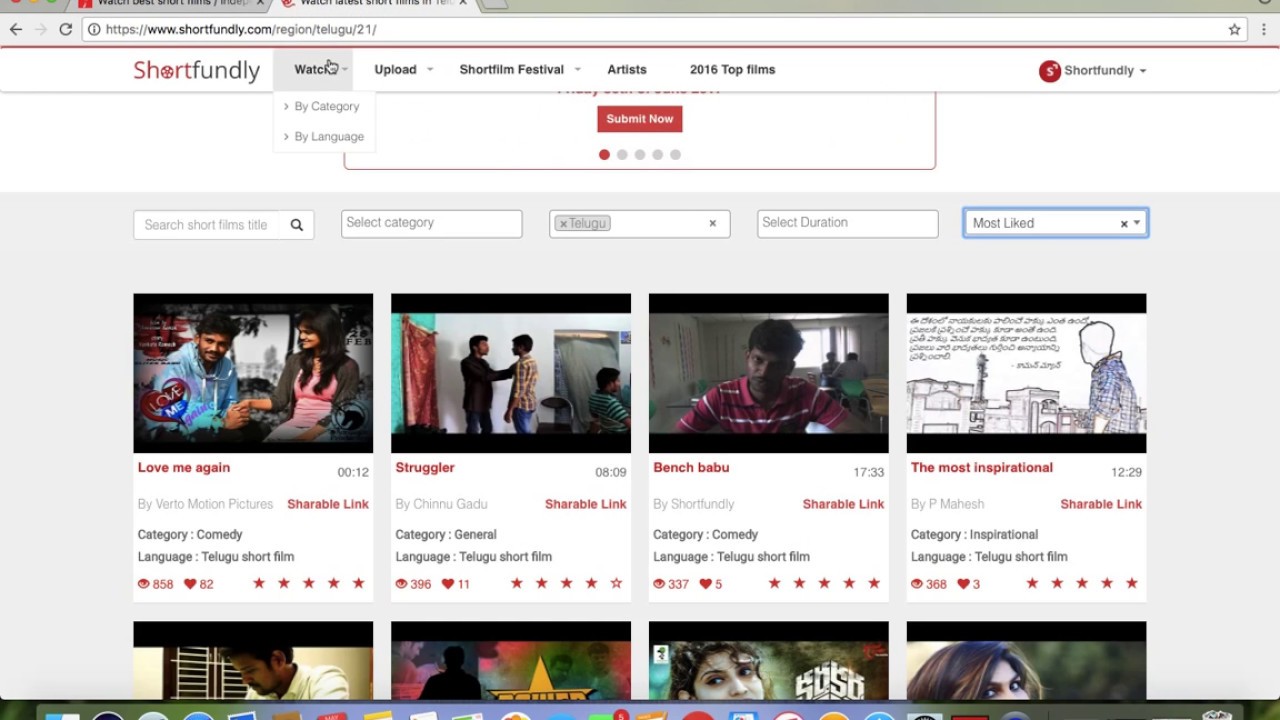Play the Bench babu video thumbnail

(x=769, y=373)
